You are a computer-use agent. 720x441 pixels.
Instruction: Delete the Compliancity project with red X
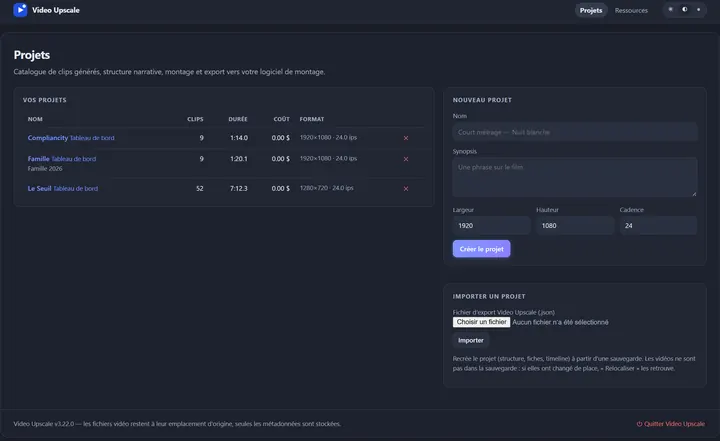(406, 138)
